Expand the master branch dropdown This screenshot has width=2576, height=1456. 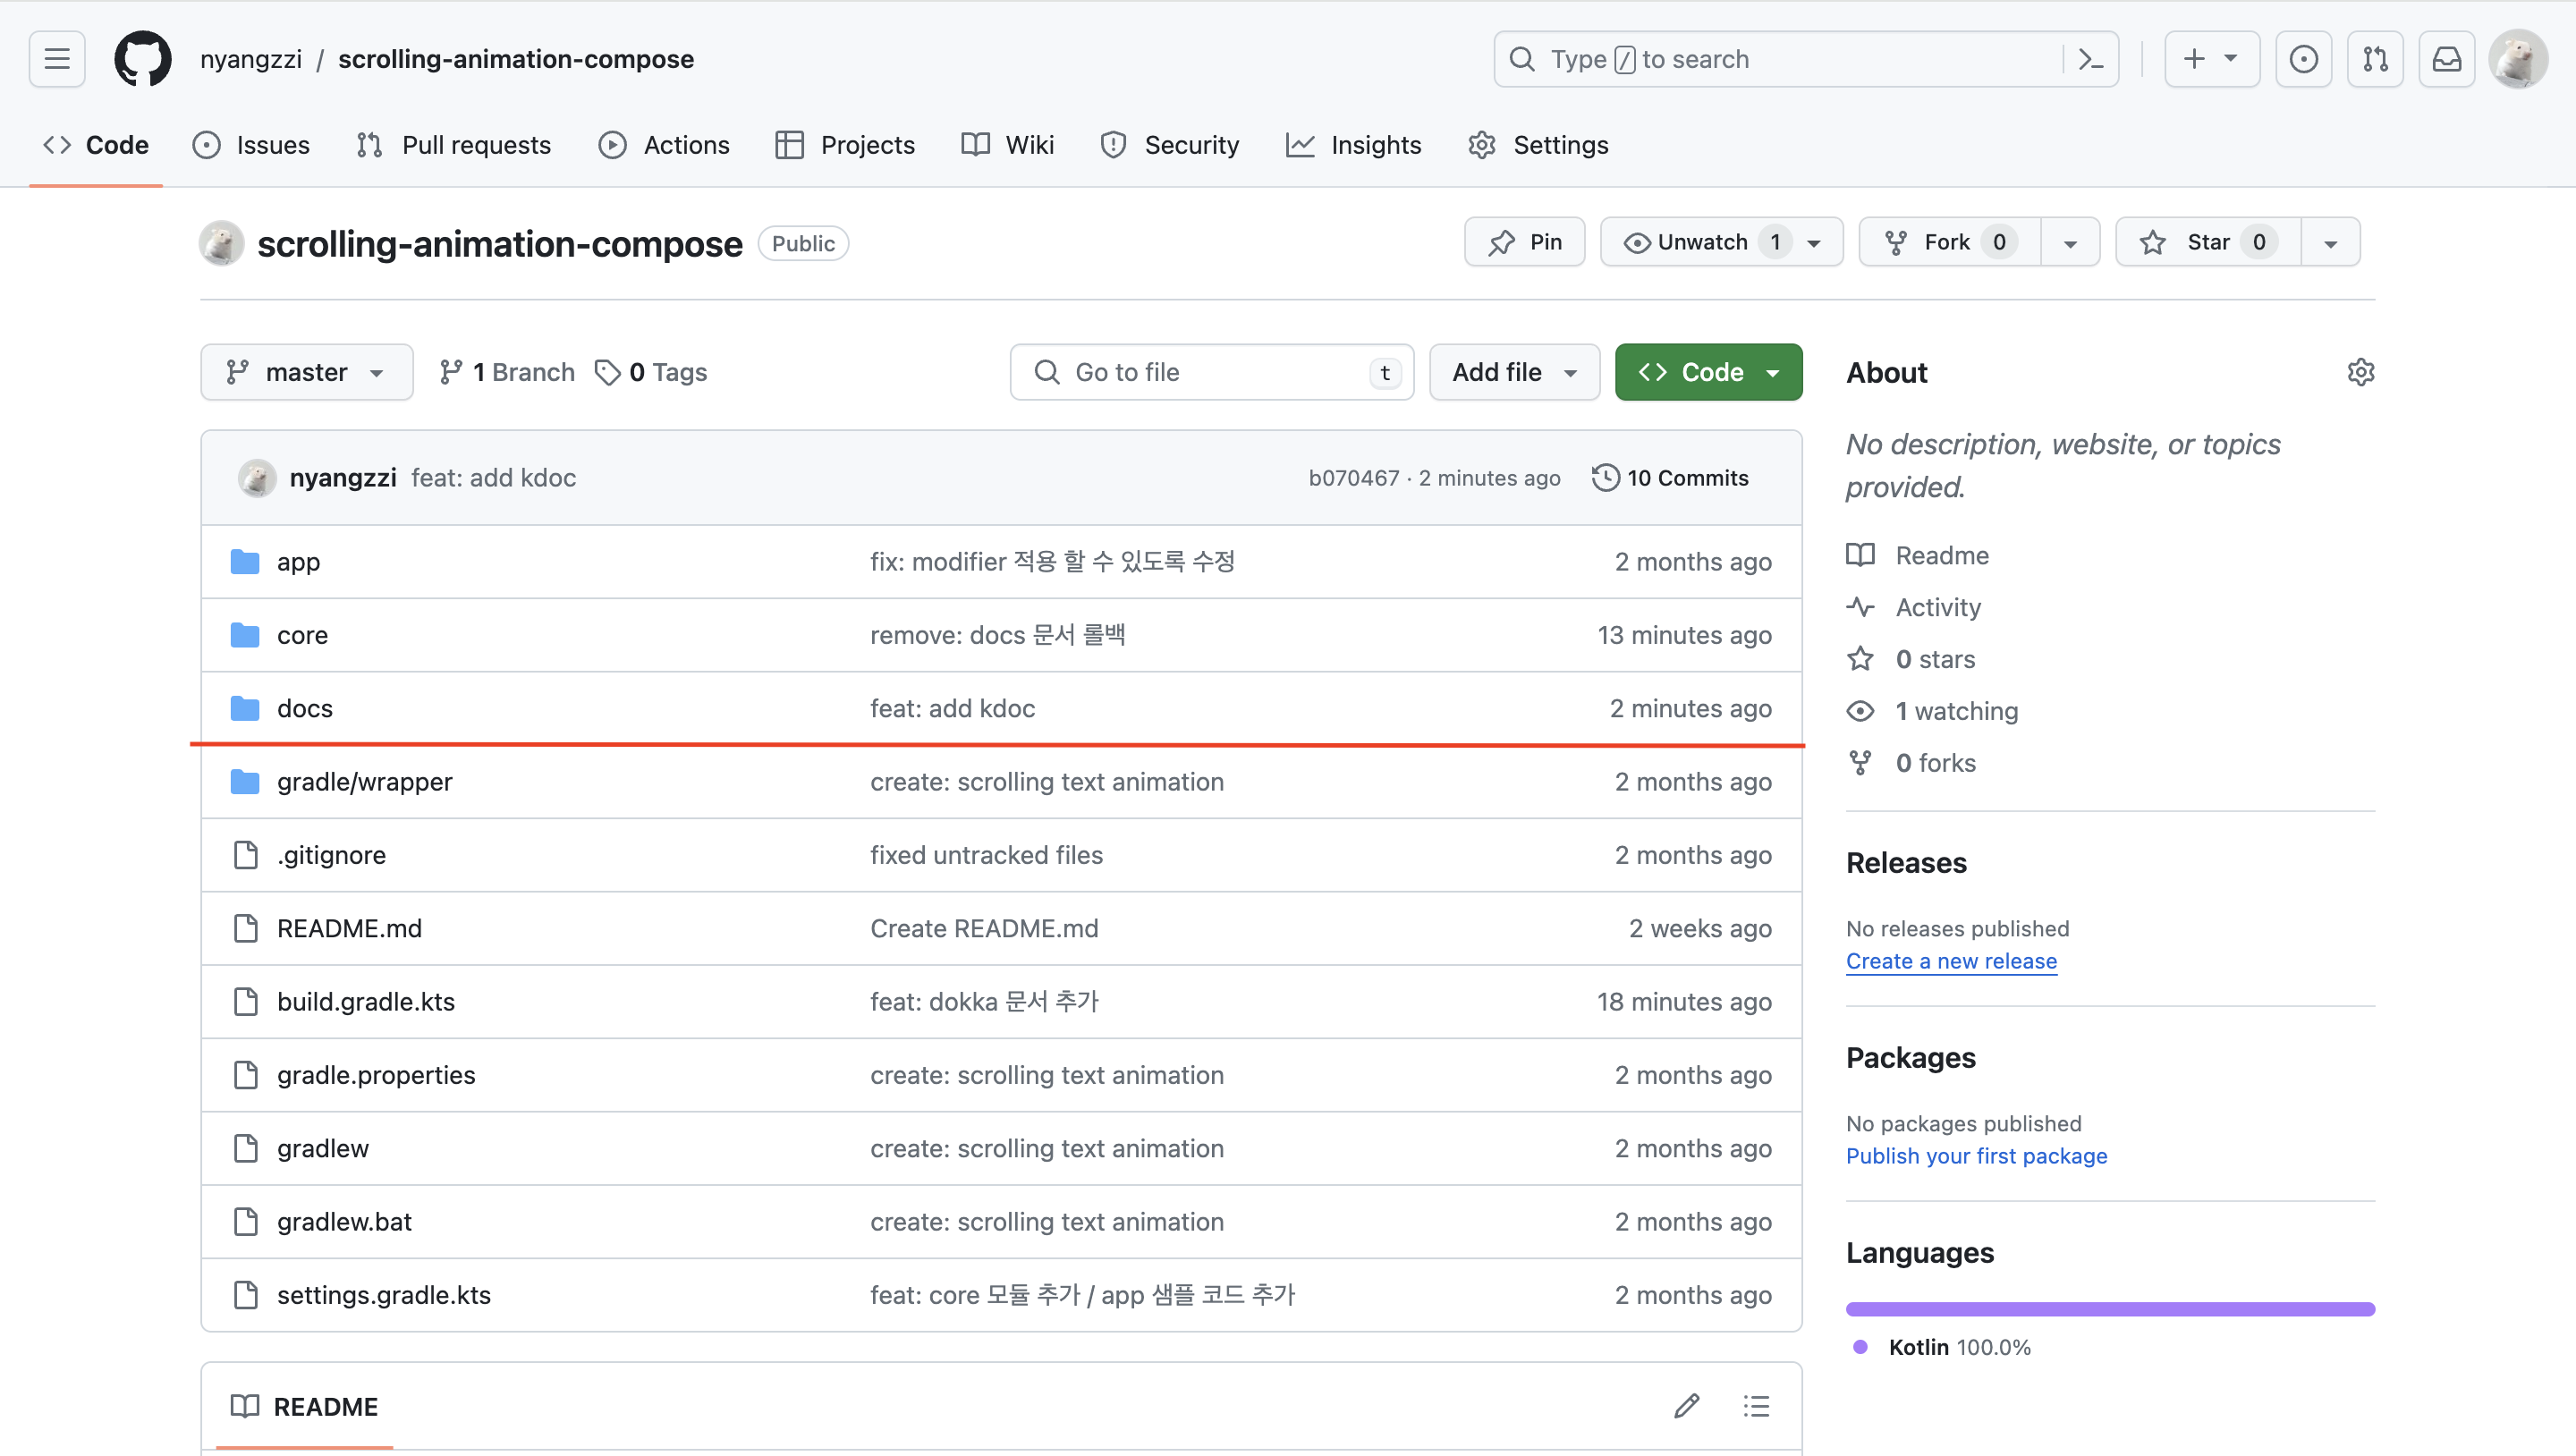point(306,372)
